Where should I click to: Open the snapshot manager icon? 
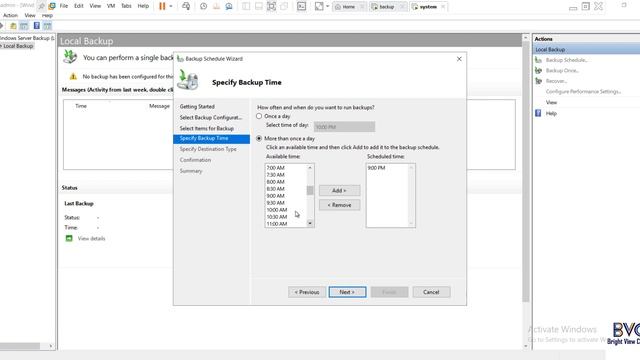229,6
